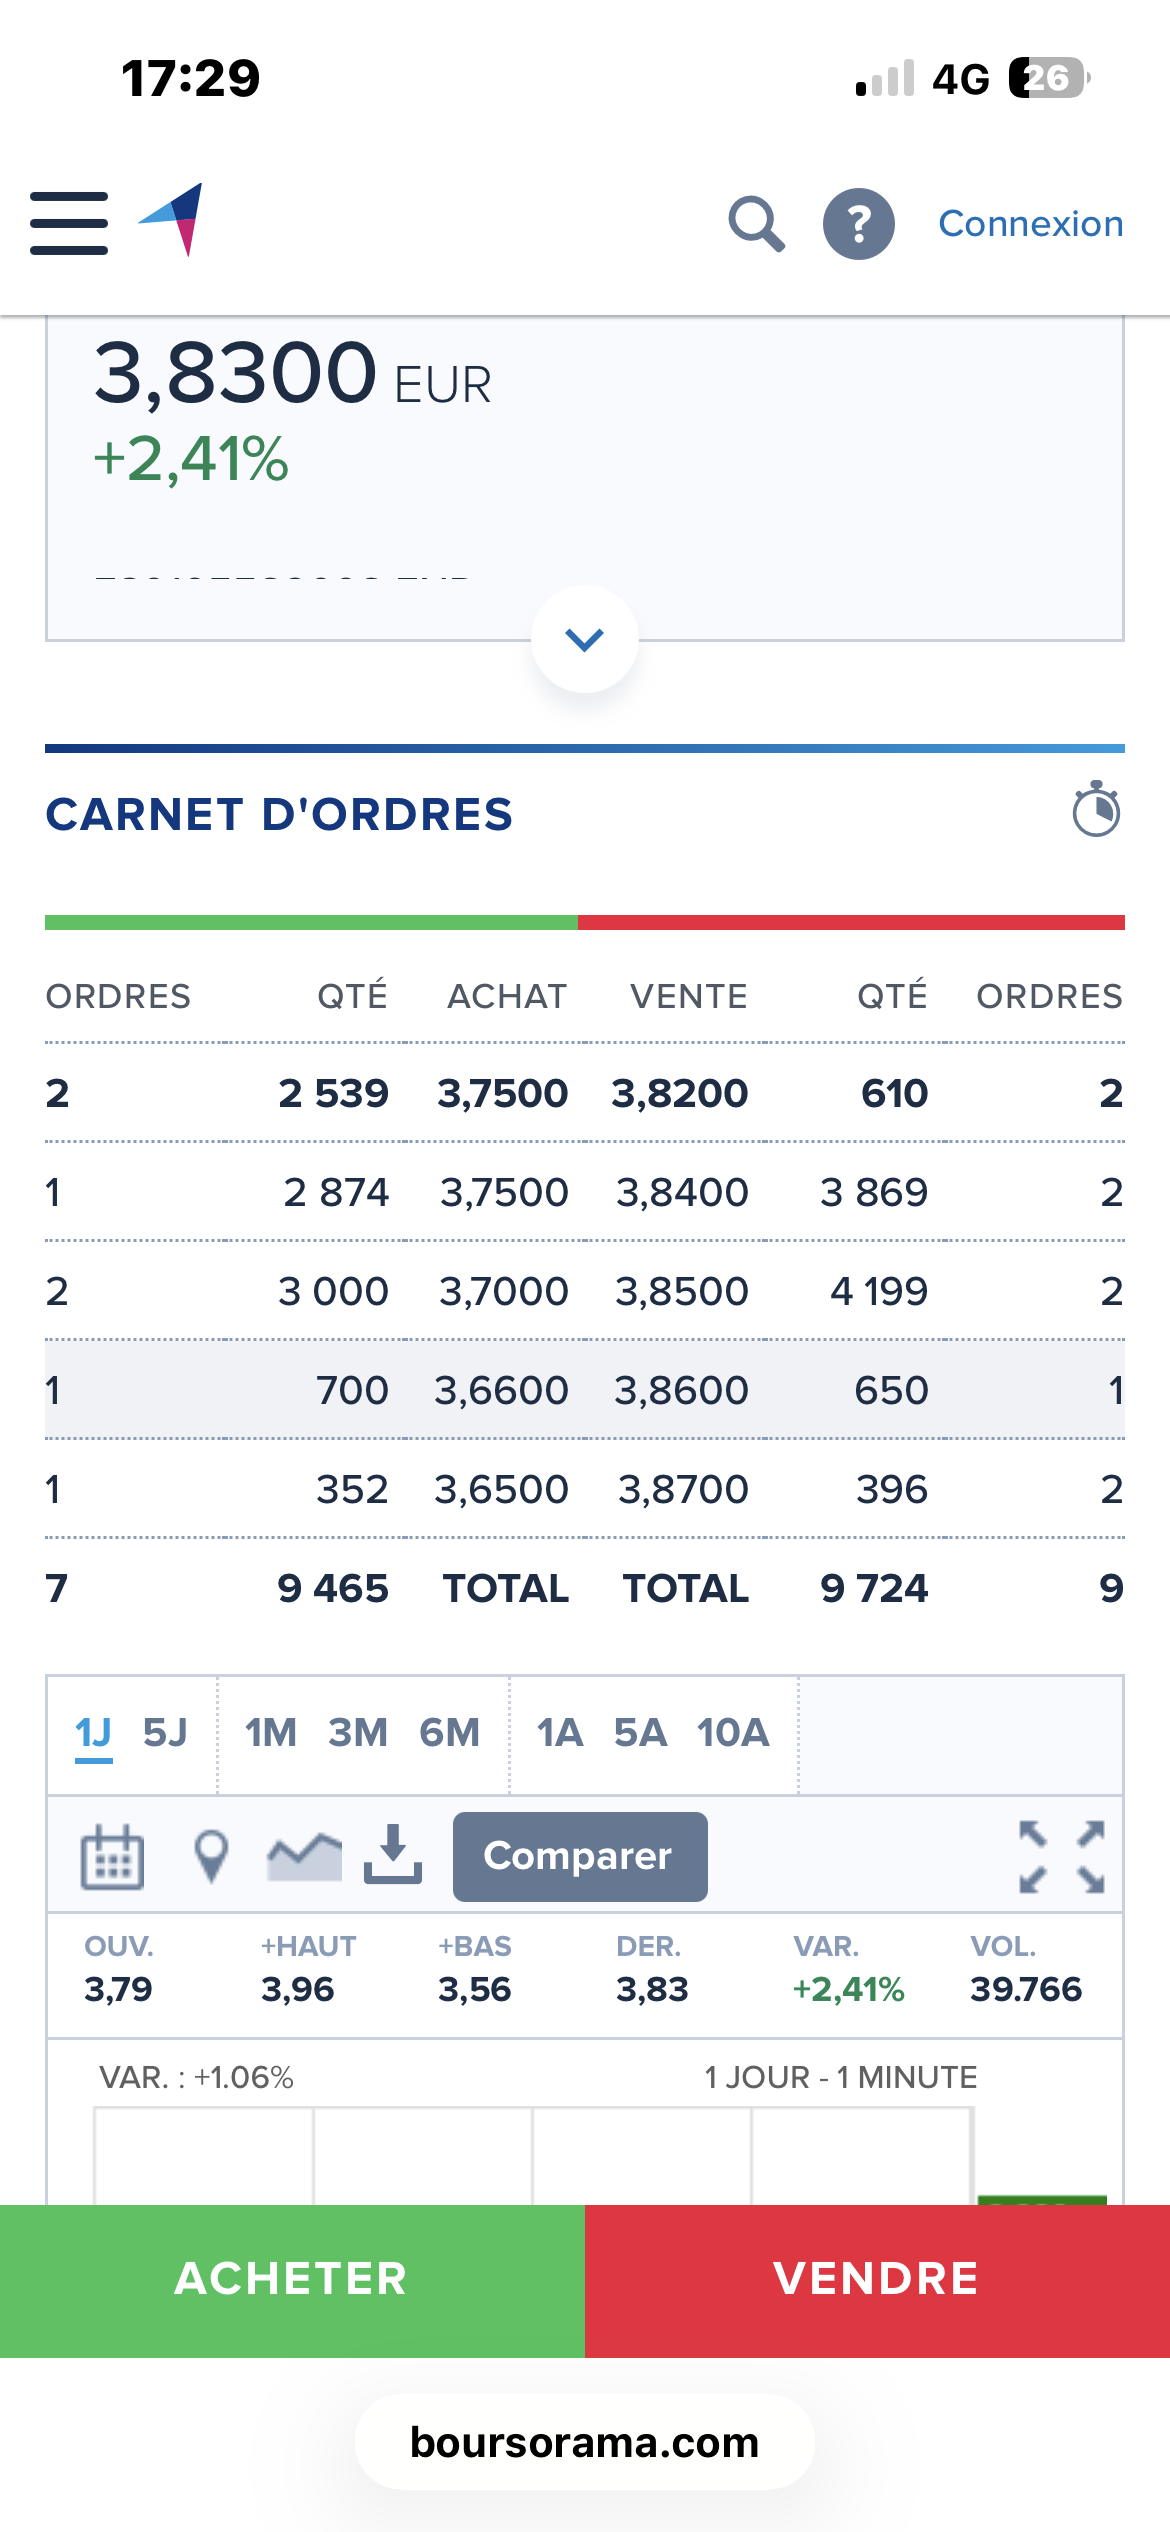The image size is (1170, 2532).
Task: Click the Comparer button
Action: [x=580, y=1856]
